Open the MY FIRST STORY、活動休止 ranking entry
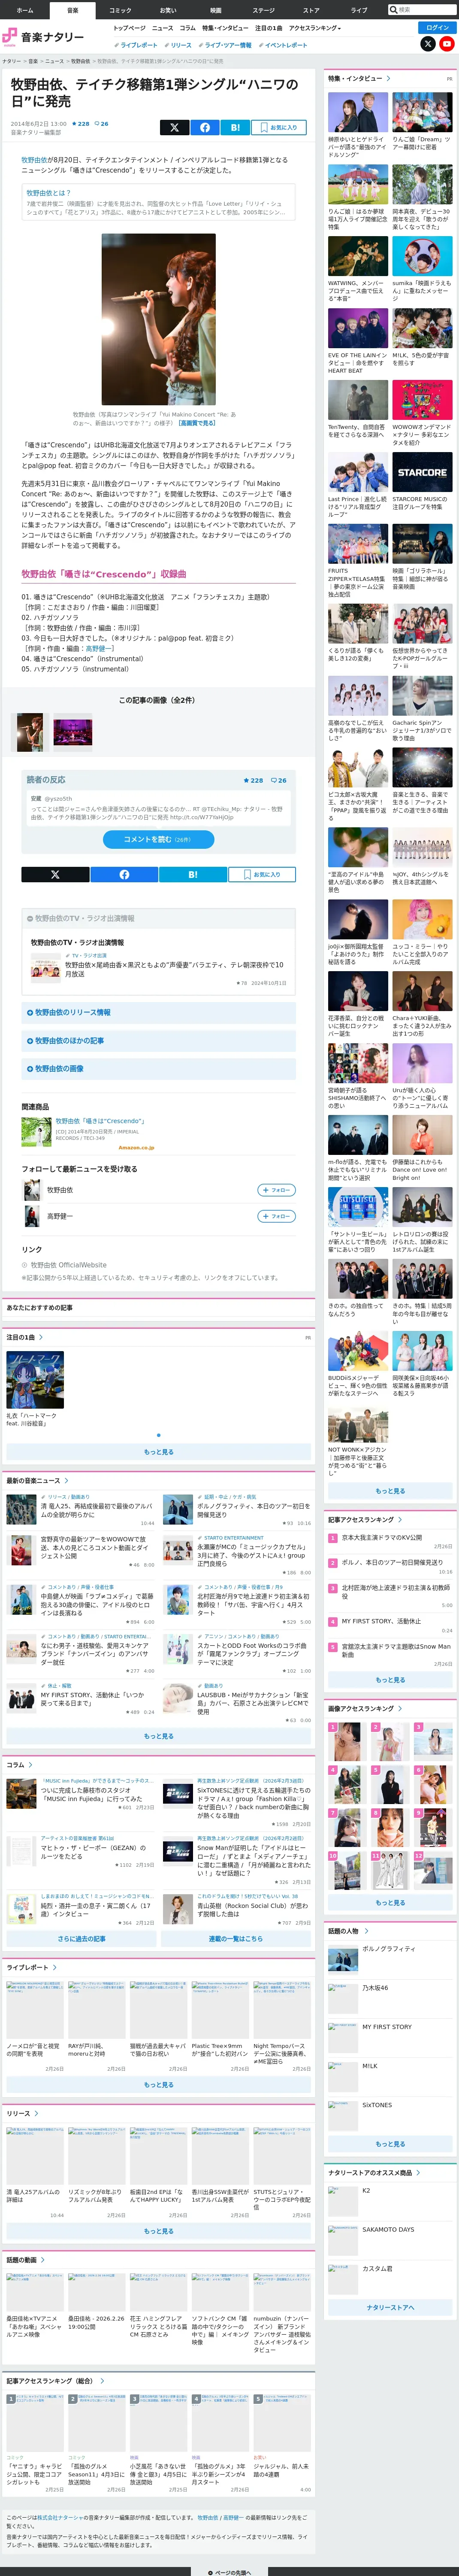This screenshot has height=2576, width=459. (381, 1621)
